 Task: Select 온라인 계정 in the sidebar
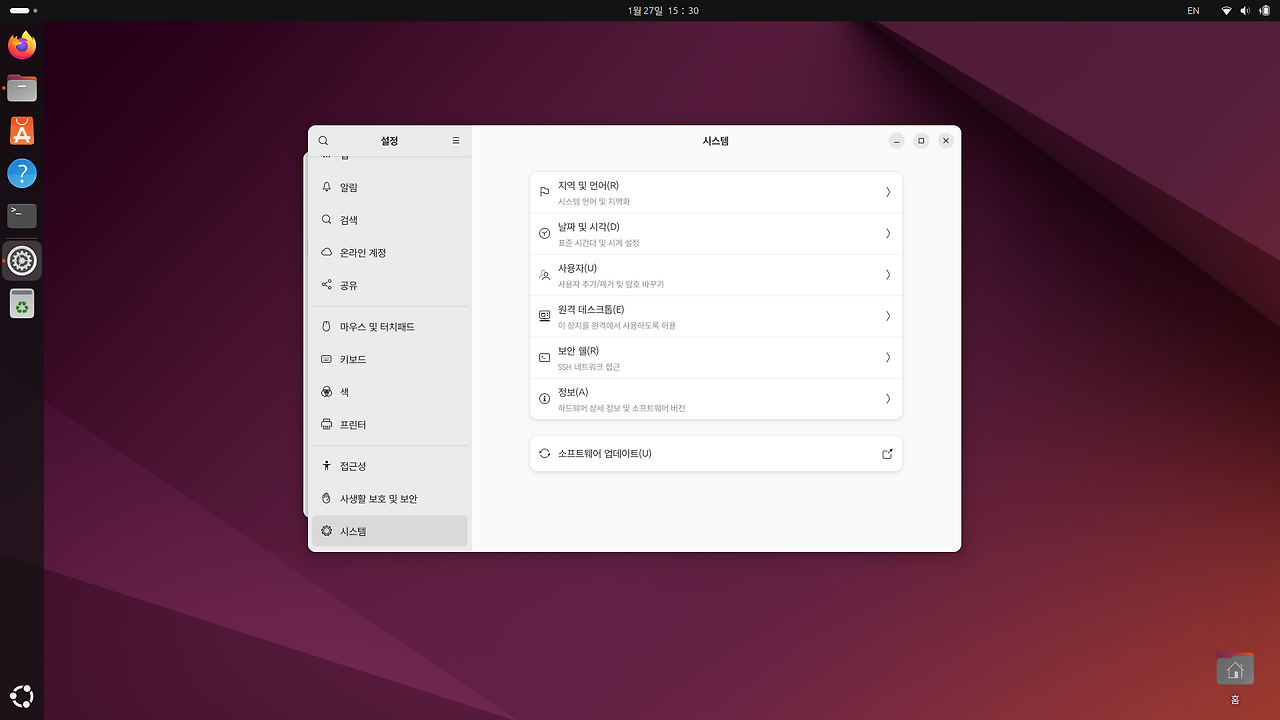[389, 253]
